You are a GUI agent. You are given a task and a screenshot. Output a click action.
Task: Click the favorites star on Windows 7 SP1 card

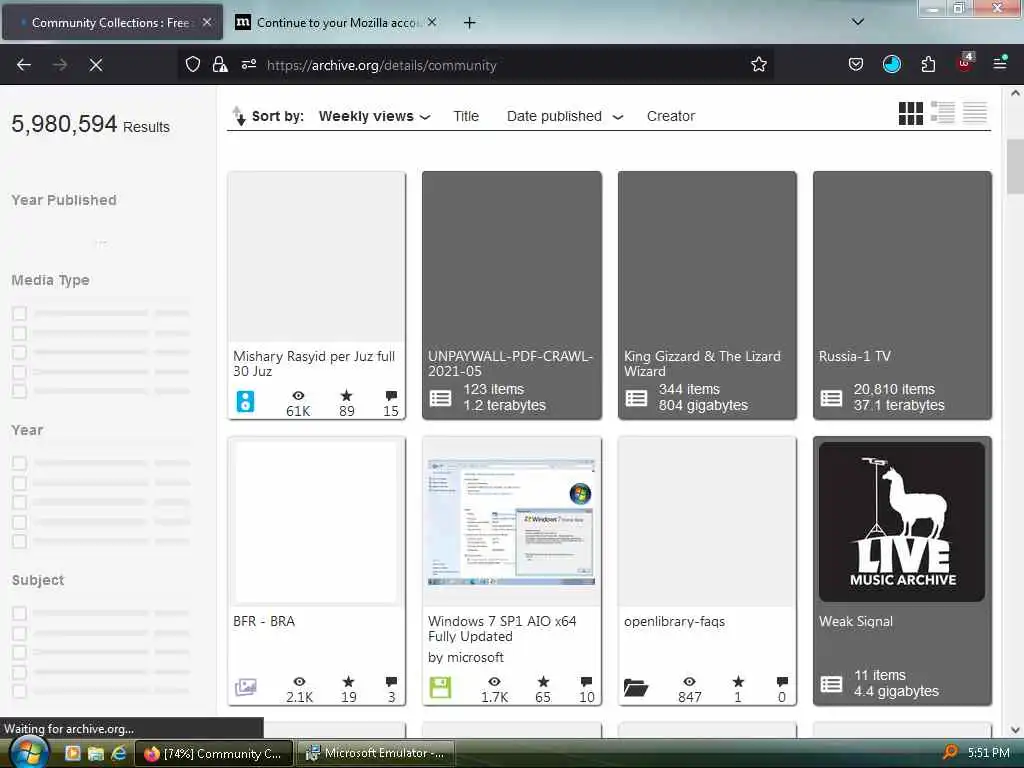[543, 681]
